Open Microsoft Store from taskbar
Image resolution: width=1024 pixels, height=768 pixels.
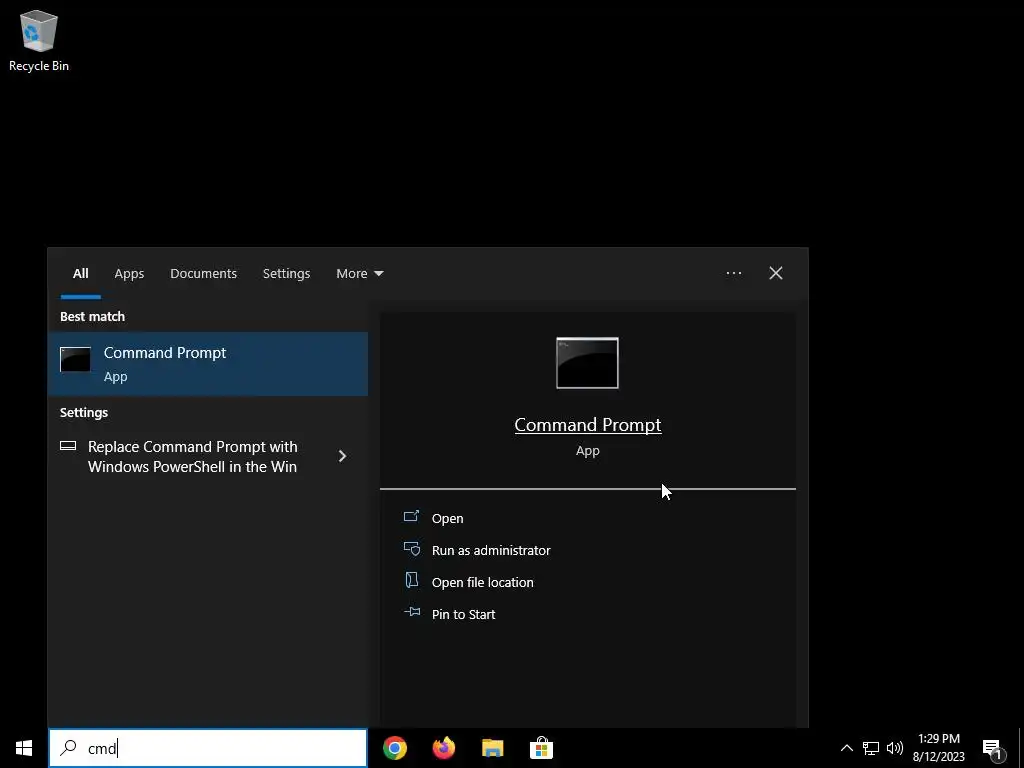(x=541, y=748)
